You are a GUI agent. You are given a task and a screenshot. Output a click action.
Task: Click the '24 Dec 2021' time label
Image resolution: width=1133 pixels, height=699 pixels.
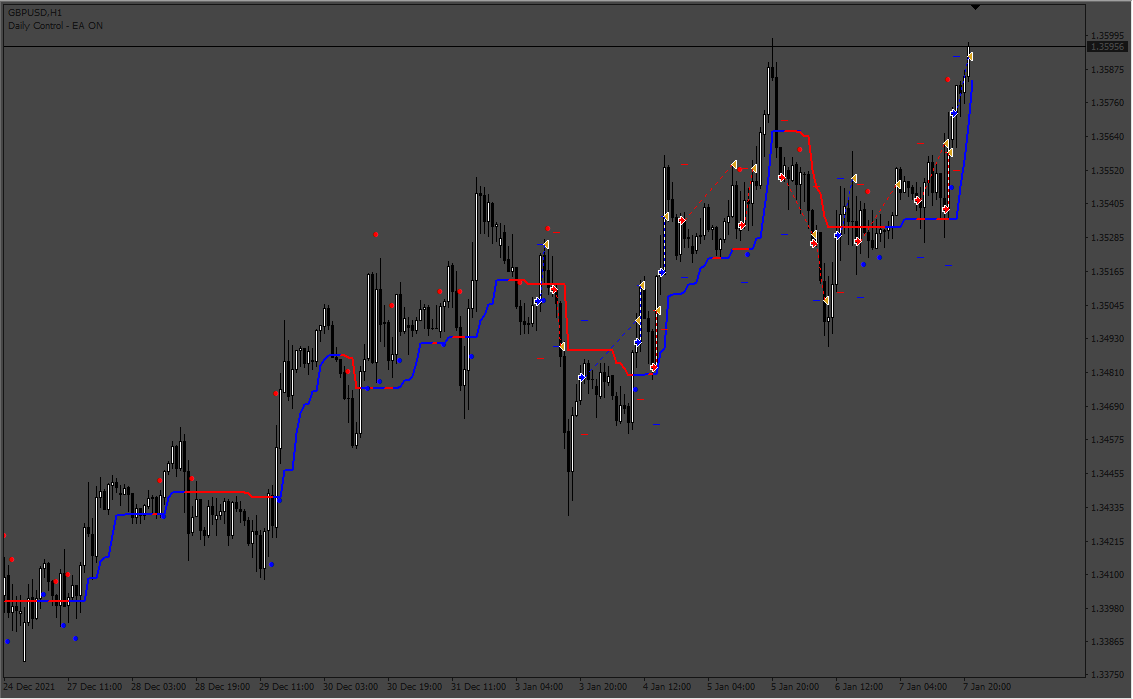click(29, 687)
